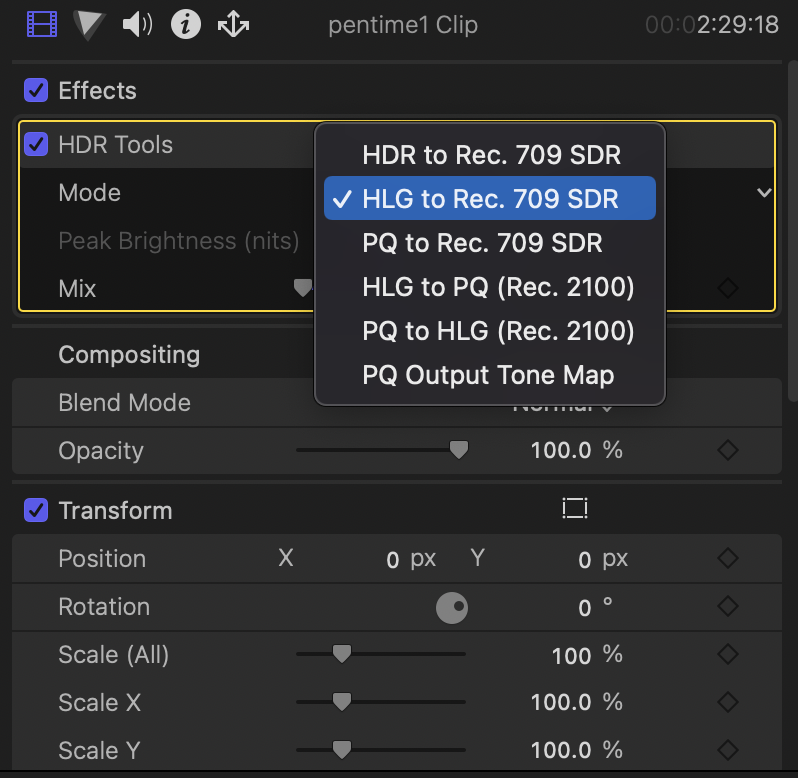Open the Share inspector icon
The height and width of the screenshot is (778, 798).
point(234,24)
